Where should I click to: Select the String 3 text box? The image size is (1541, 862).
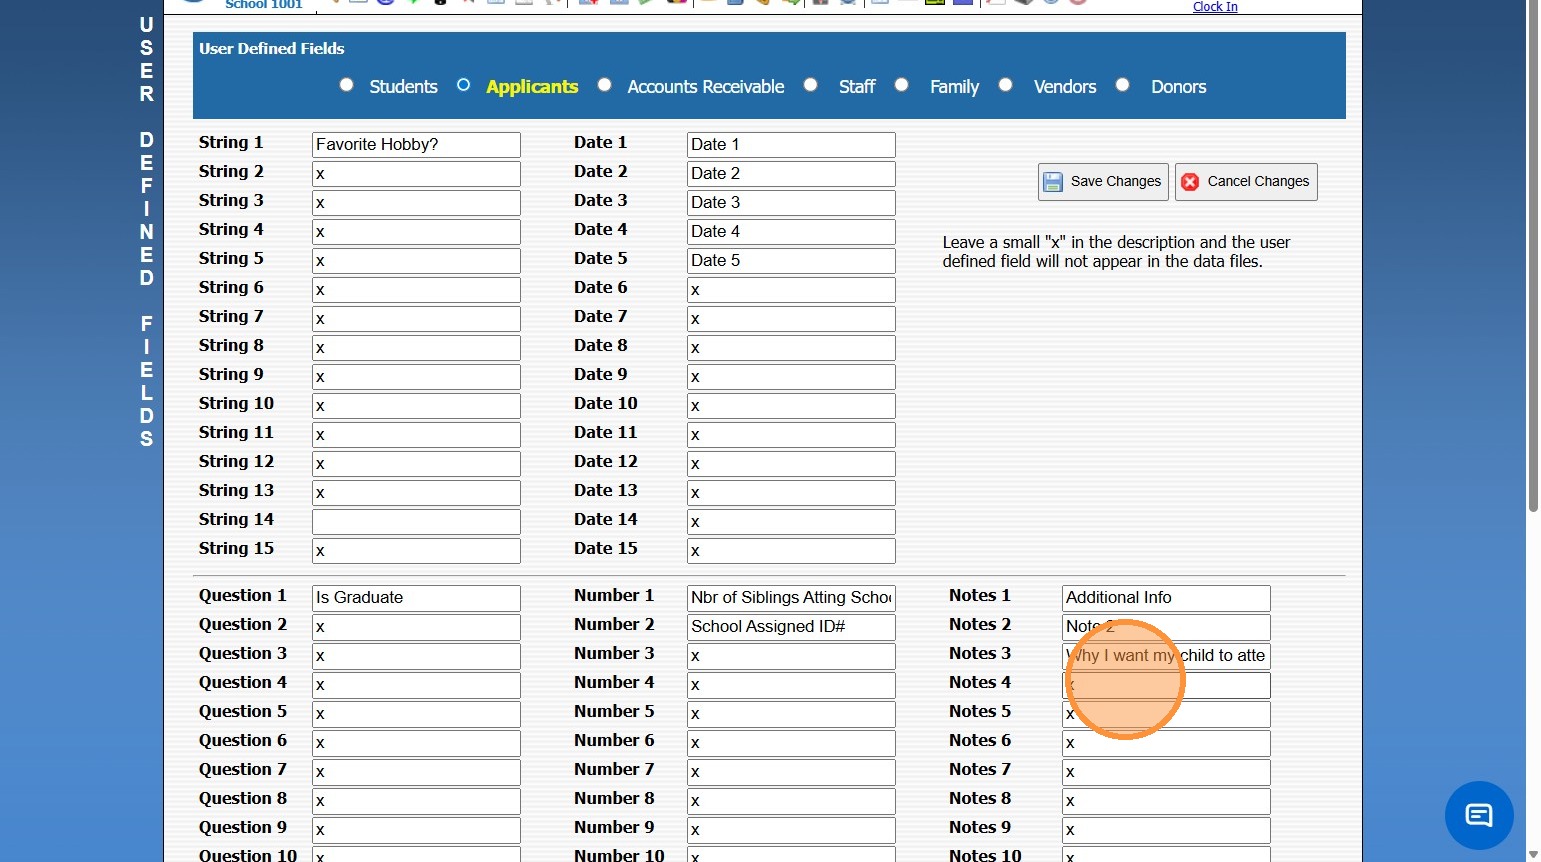coord(416,203)
